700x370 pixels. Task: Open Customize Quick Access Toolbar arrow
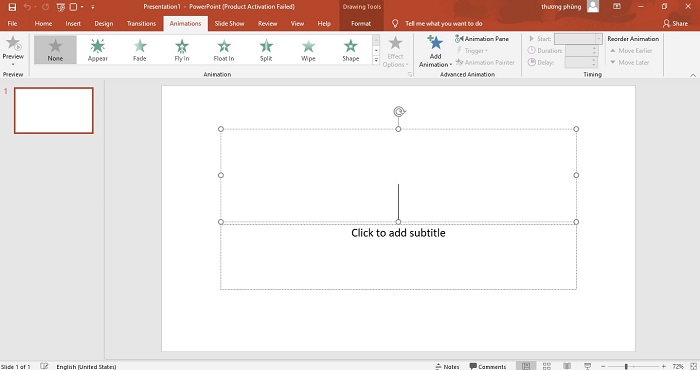pyautogui.click(x=92, y=7)
